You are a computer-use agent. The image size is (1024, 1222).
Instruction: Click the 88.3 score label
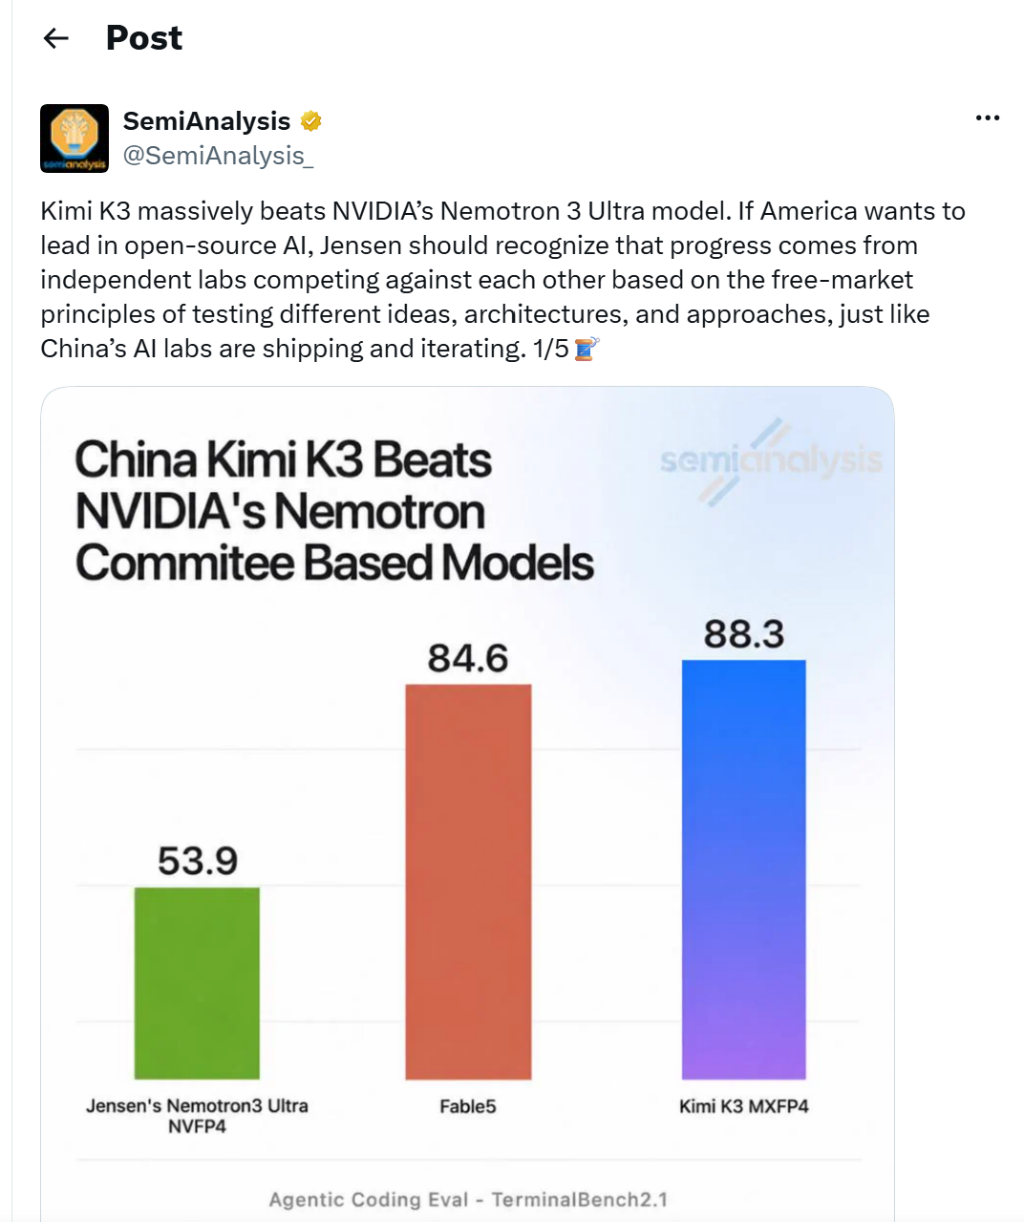(744, 634)
